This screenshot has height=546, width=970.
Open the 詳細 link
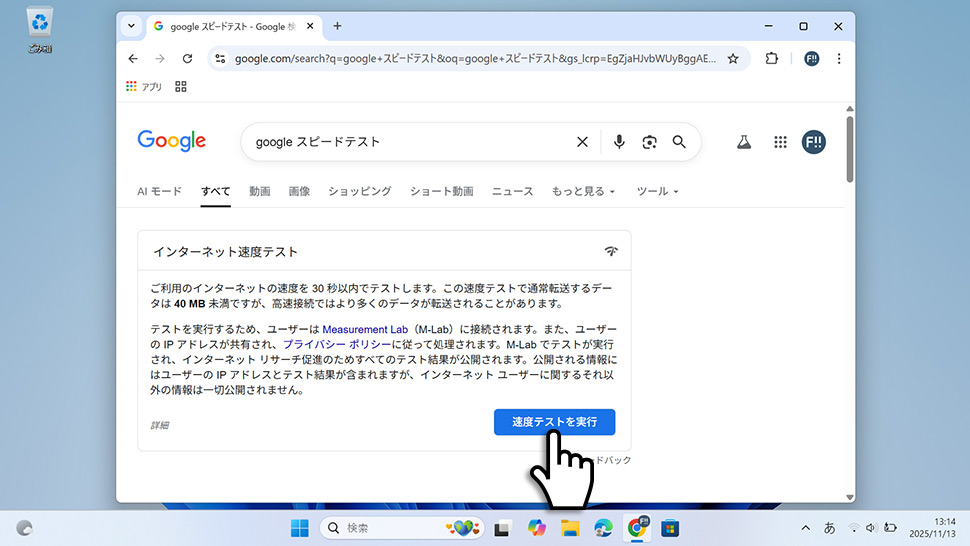tap(160, 425)
